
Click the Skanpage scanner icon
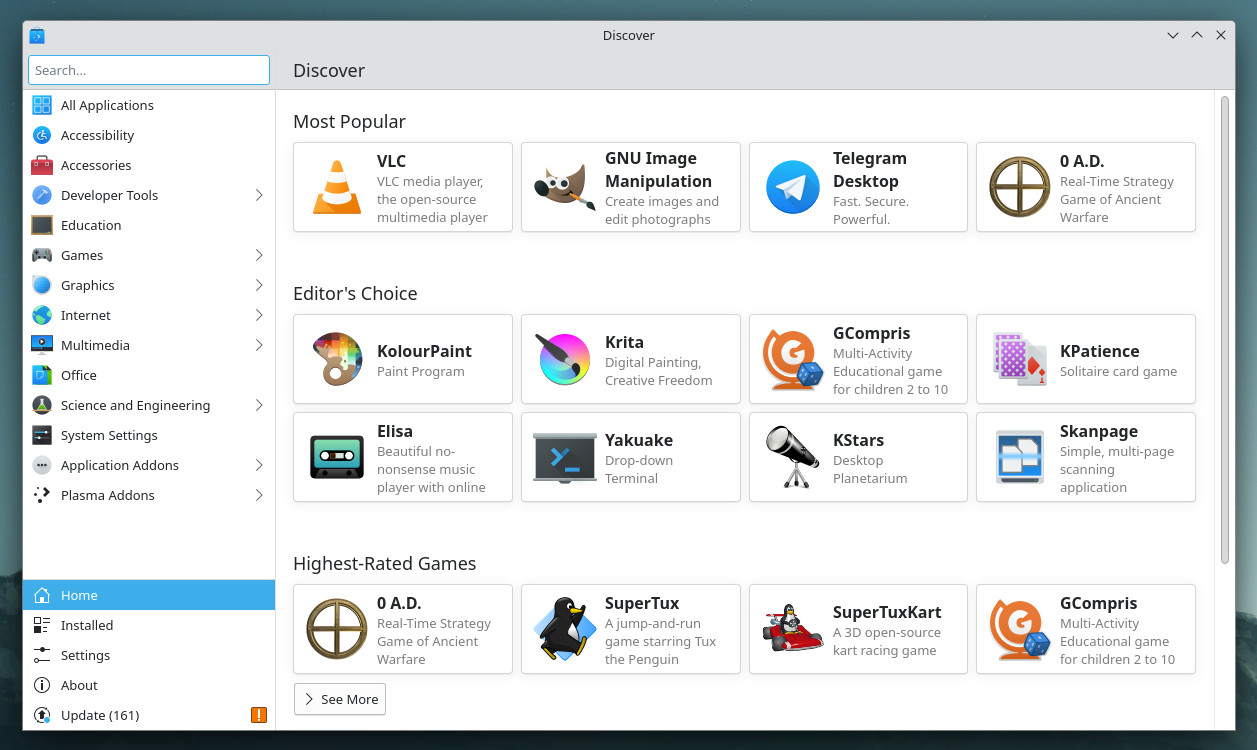point(1020,457)
